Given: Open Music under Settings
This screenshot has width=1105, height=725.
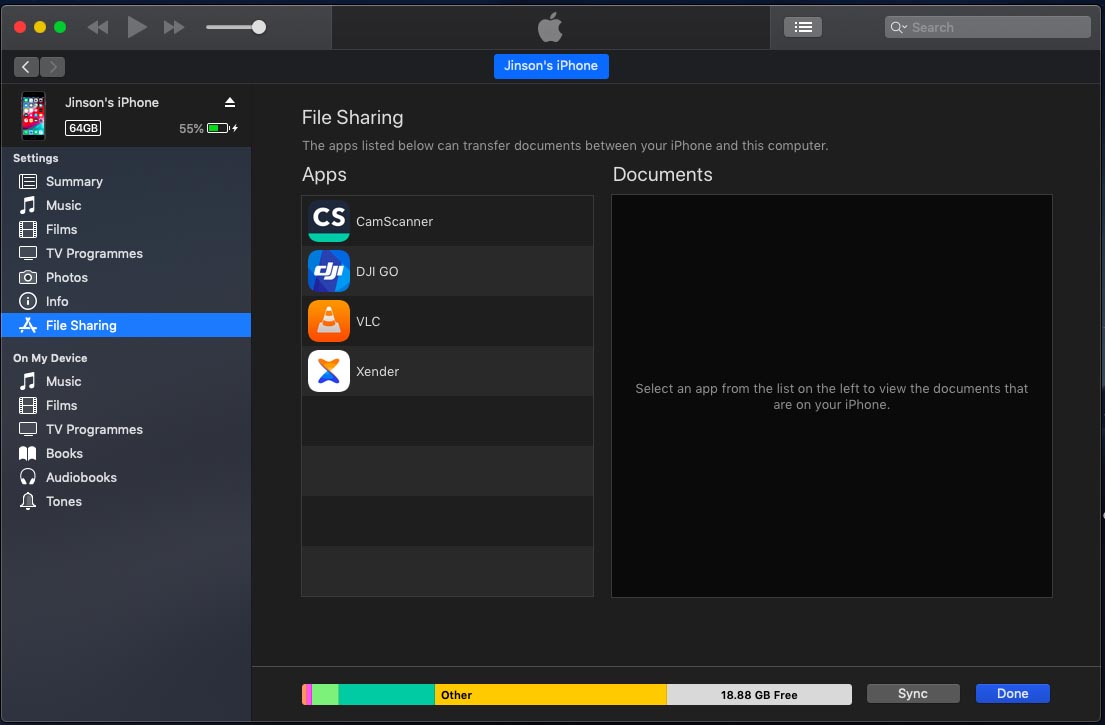Looking at the screenshot, I should coord(126,206).
